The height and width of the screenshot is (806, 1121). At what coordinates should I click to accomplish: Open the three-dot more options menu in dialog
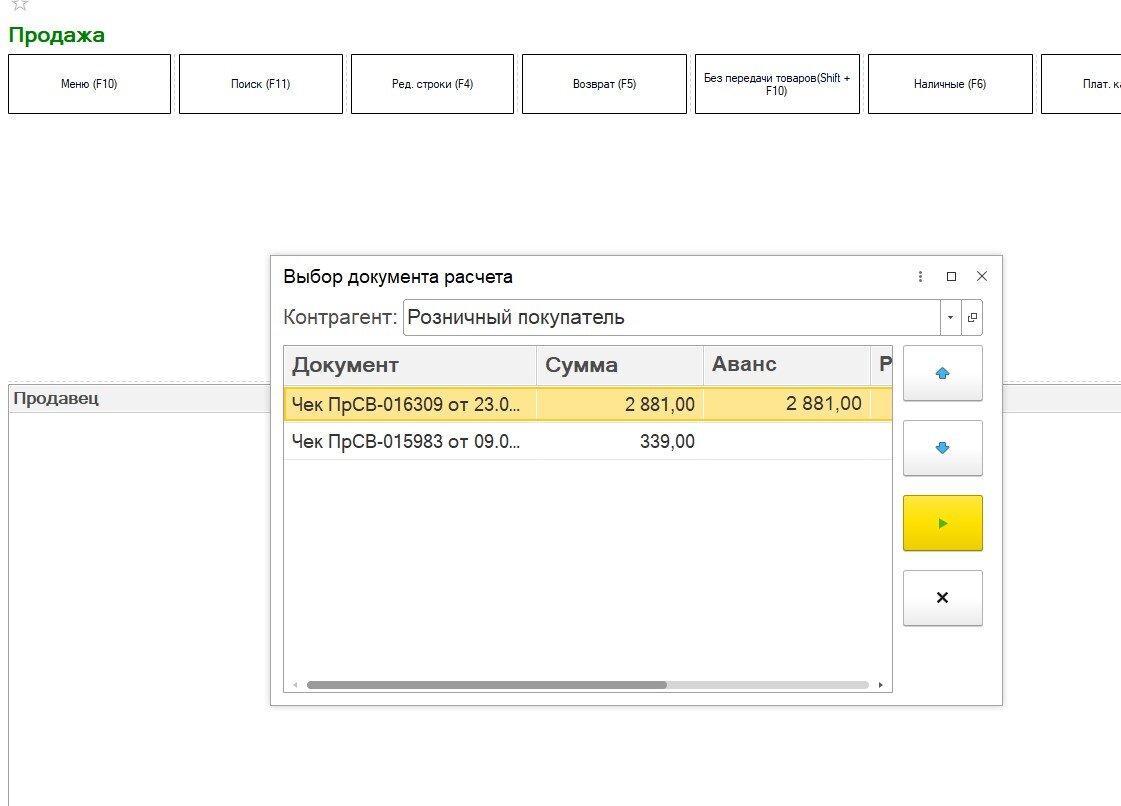coord(920,276)
